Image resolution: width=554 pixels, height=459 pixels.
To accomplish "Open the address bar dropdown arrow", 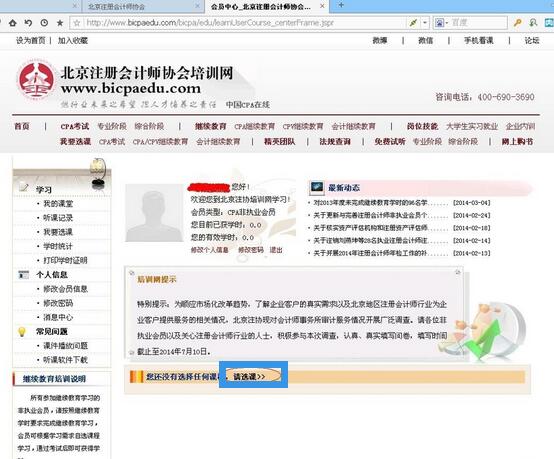I will pyautogui.click(x=425, y=23).
